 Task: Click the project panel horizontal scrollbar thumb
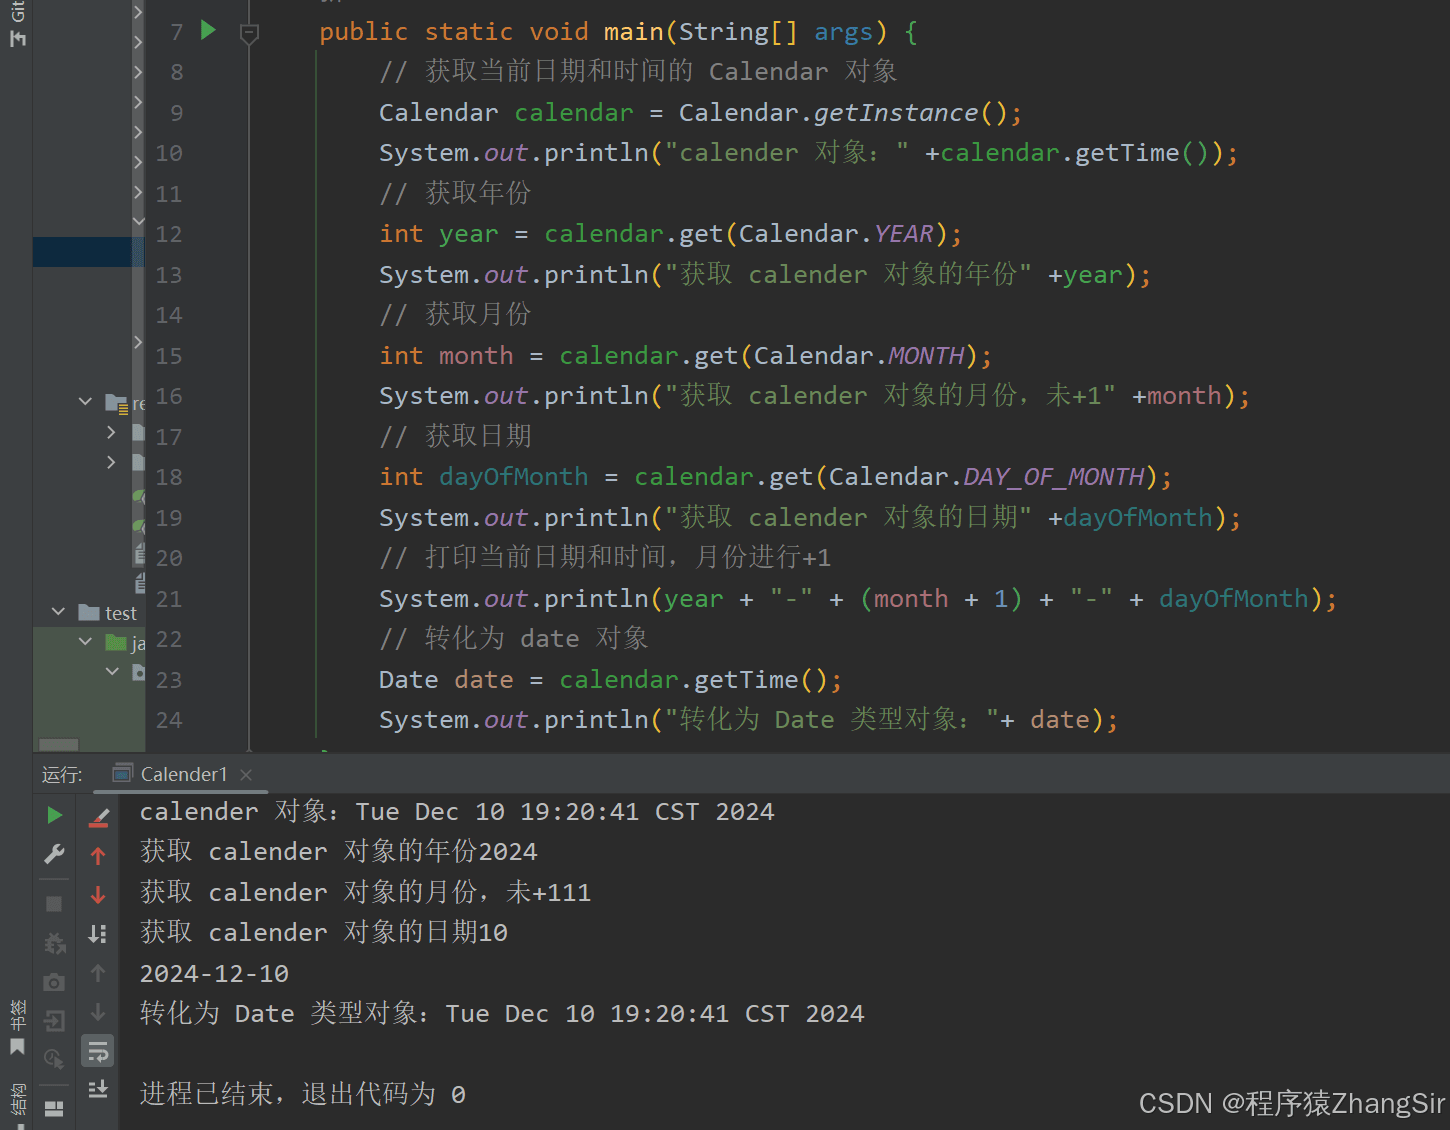pos(59,745)
